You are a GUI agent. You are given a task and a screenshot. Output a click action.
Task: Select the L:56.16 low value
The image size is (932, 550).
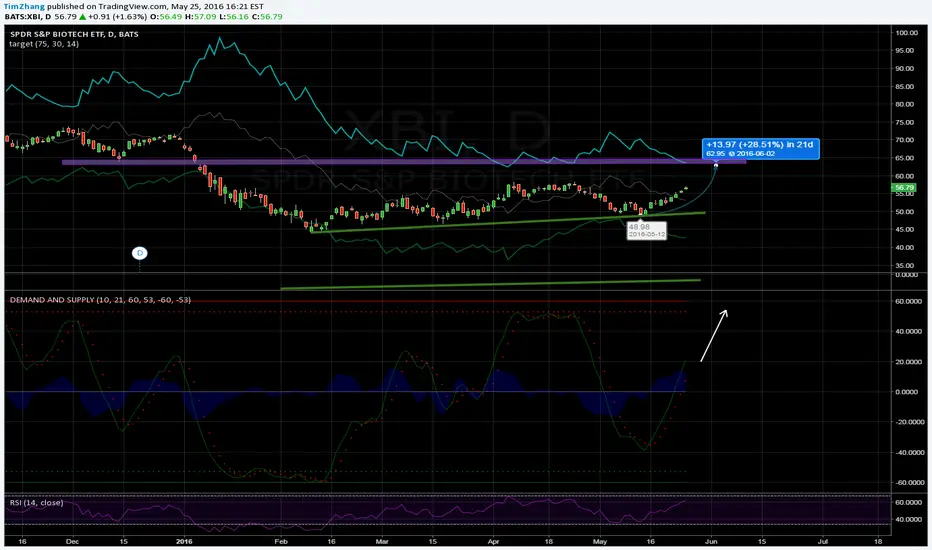233,17
